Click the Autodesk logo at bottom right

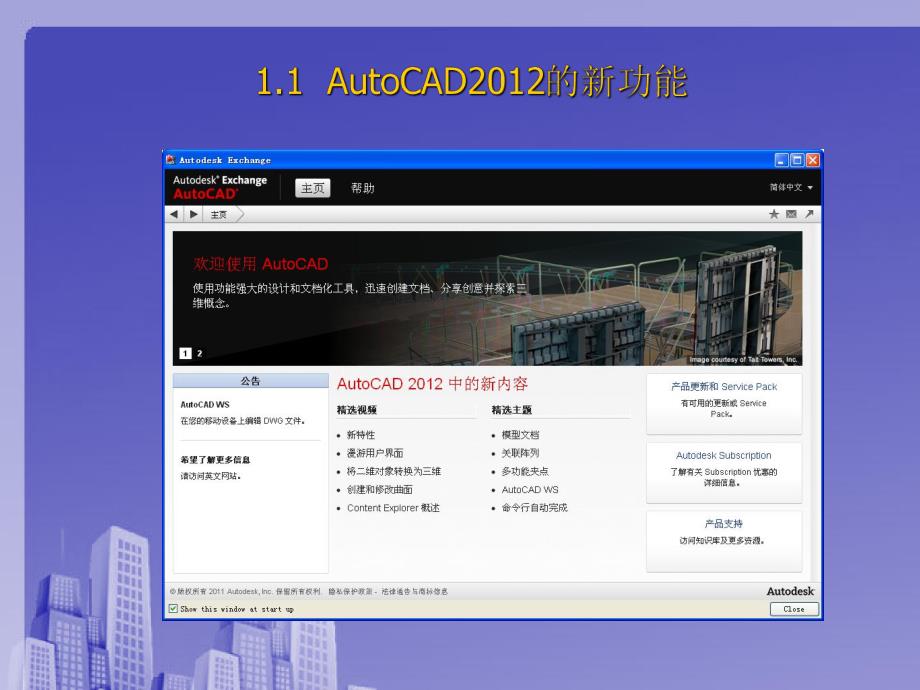tap(789, 592)
